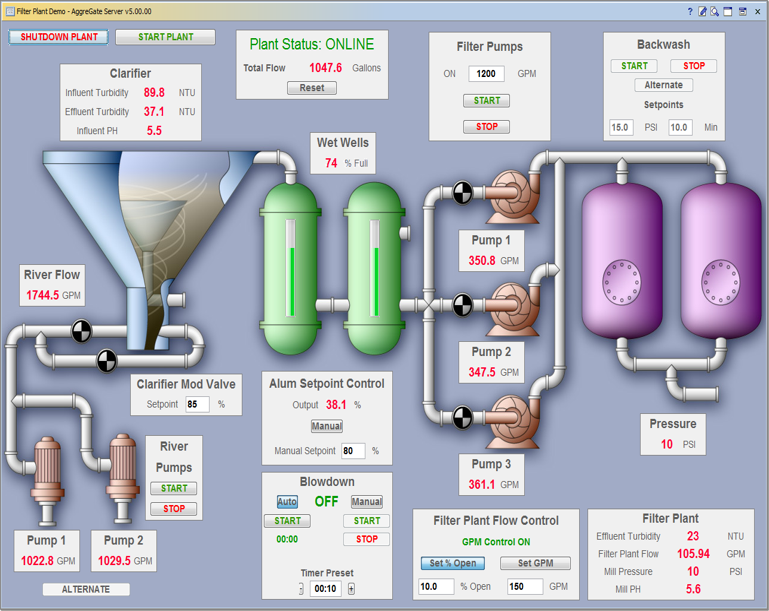The image size is (769, 611).
Task: Click the lower clarifier bypass valve icon
Action: click(106, 361)
